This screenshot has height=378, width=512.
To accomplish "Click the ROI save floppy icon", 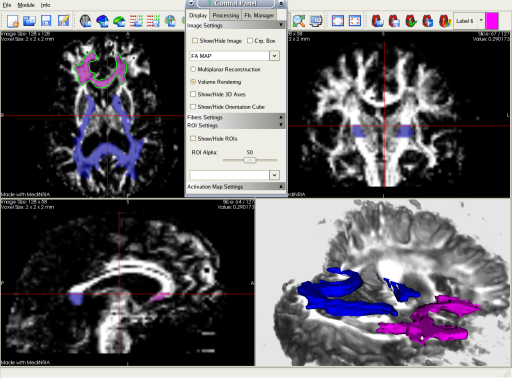I will pos(394,21).
